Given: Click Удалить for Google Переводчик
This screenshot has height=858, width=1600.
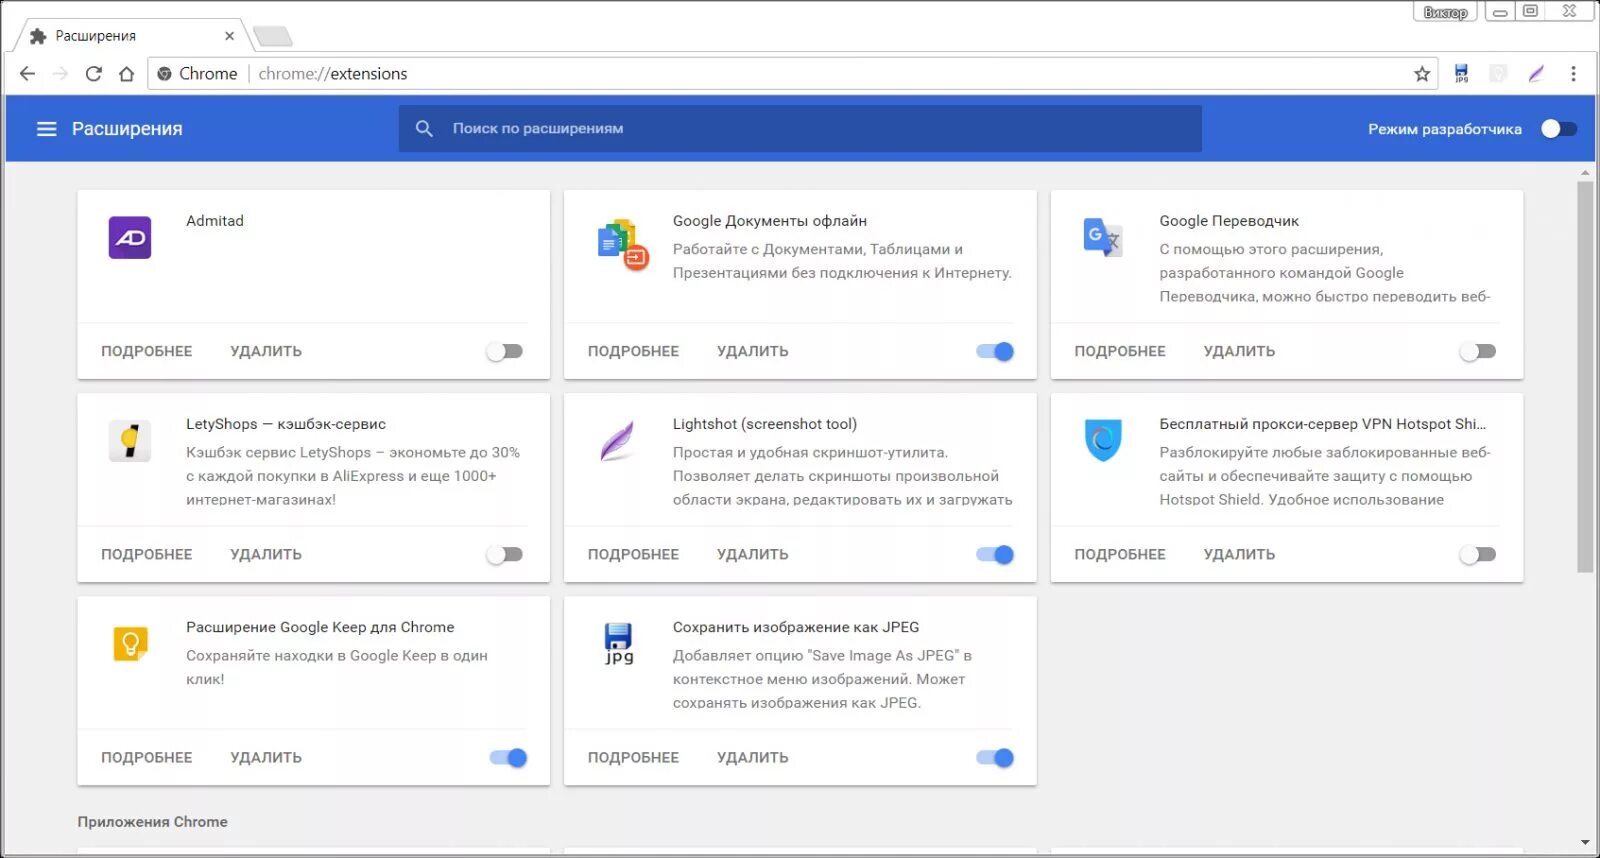Looking at the screenshot, I should (1240, 351).
